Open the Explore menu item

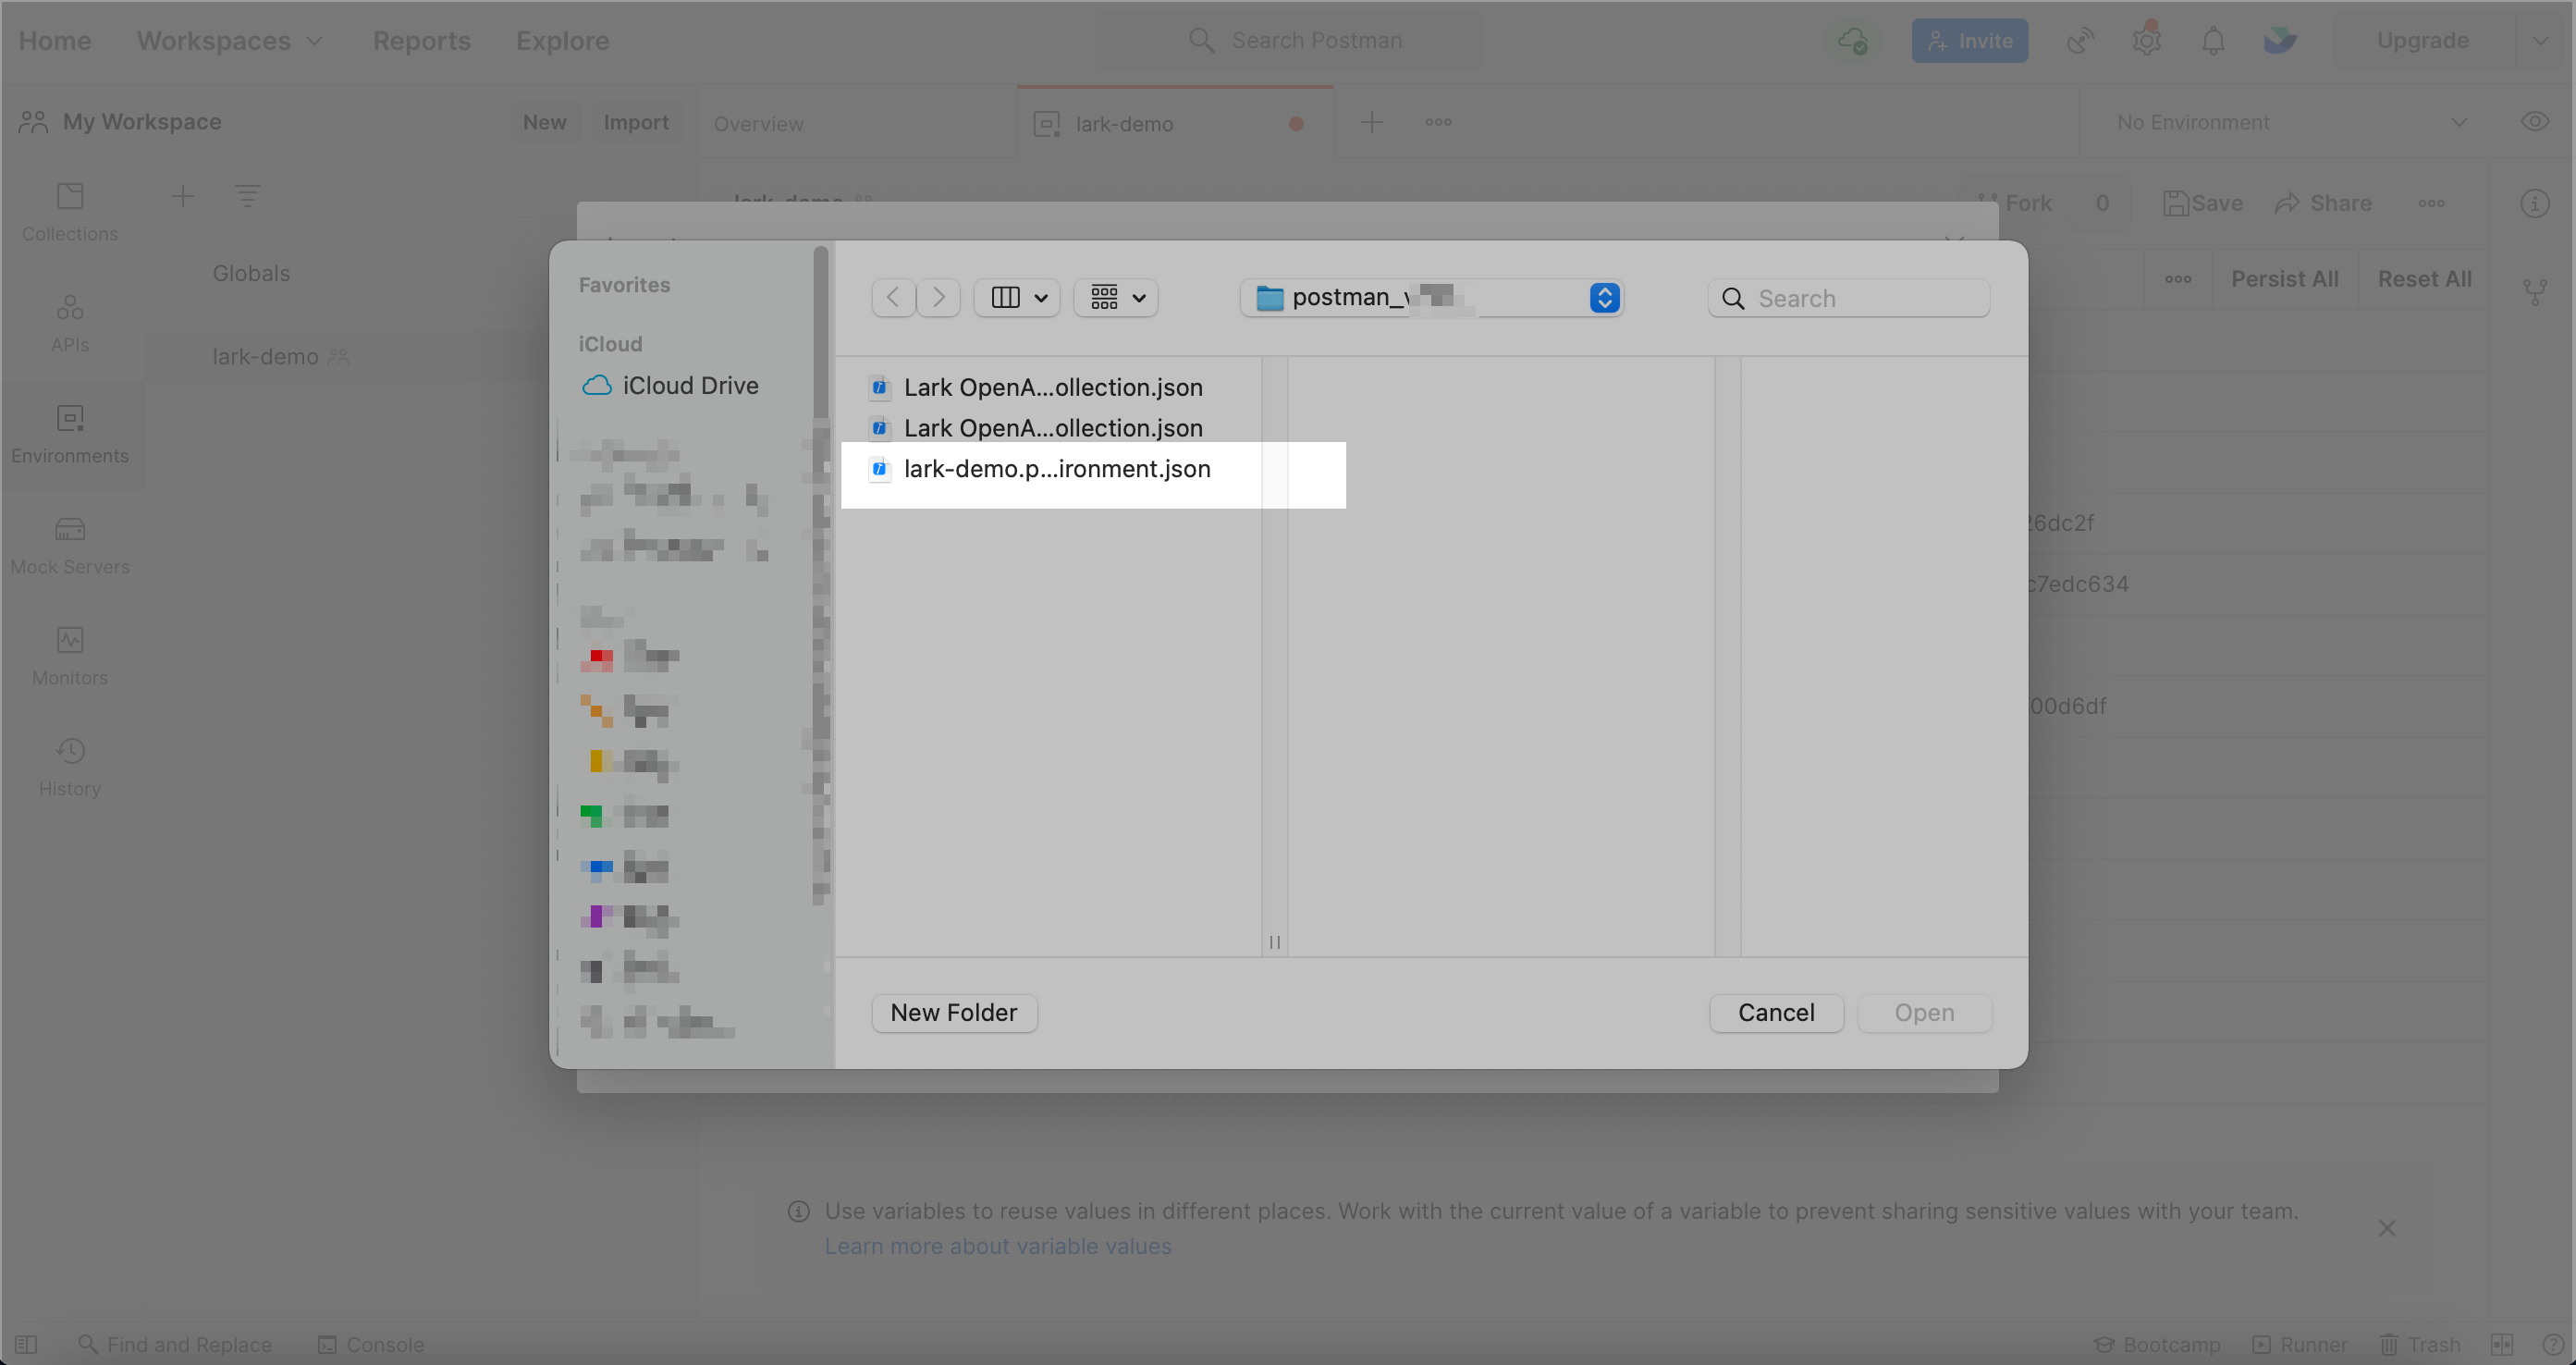pyautogui.click(x=562, y=41)
